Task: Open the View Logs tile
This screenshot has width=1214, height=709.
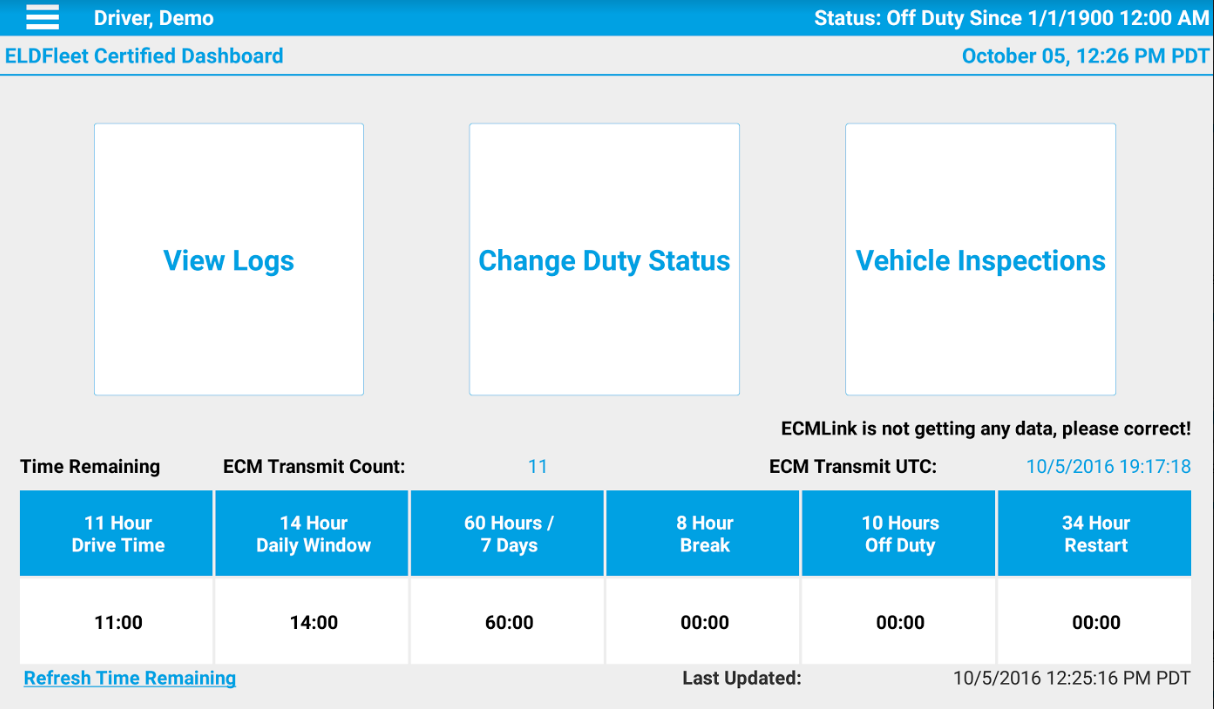Action: point(229,260)
